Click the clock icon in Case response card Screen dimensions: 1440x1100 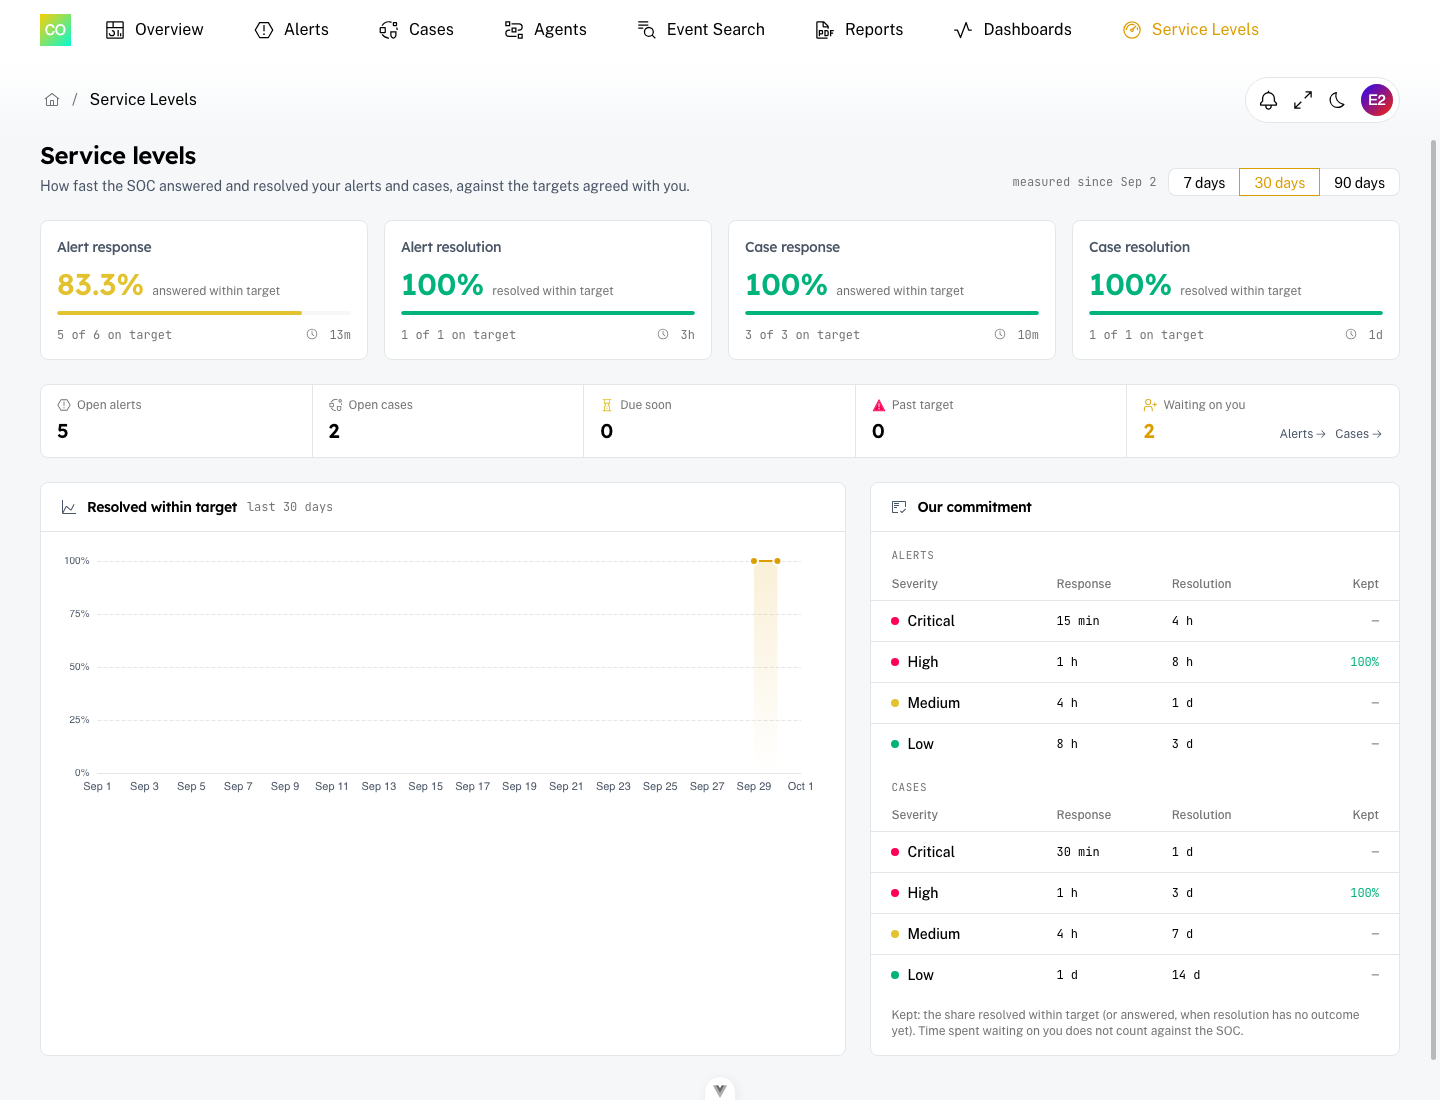tap(1000, 335)
